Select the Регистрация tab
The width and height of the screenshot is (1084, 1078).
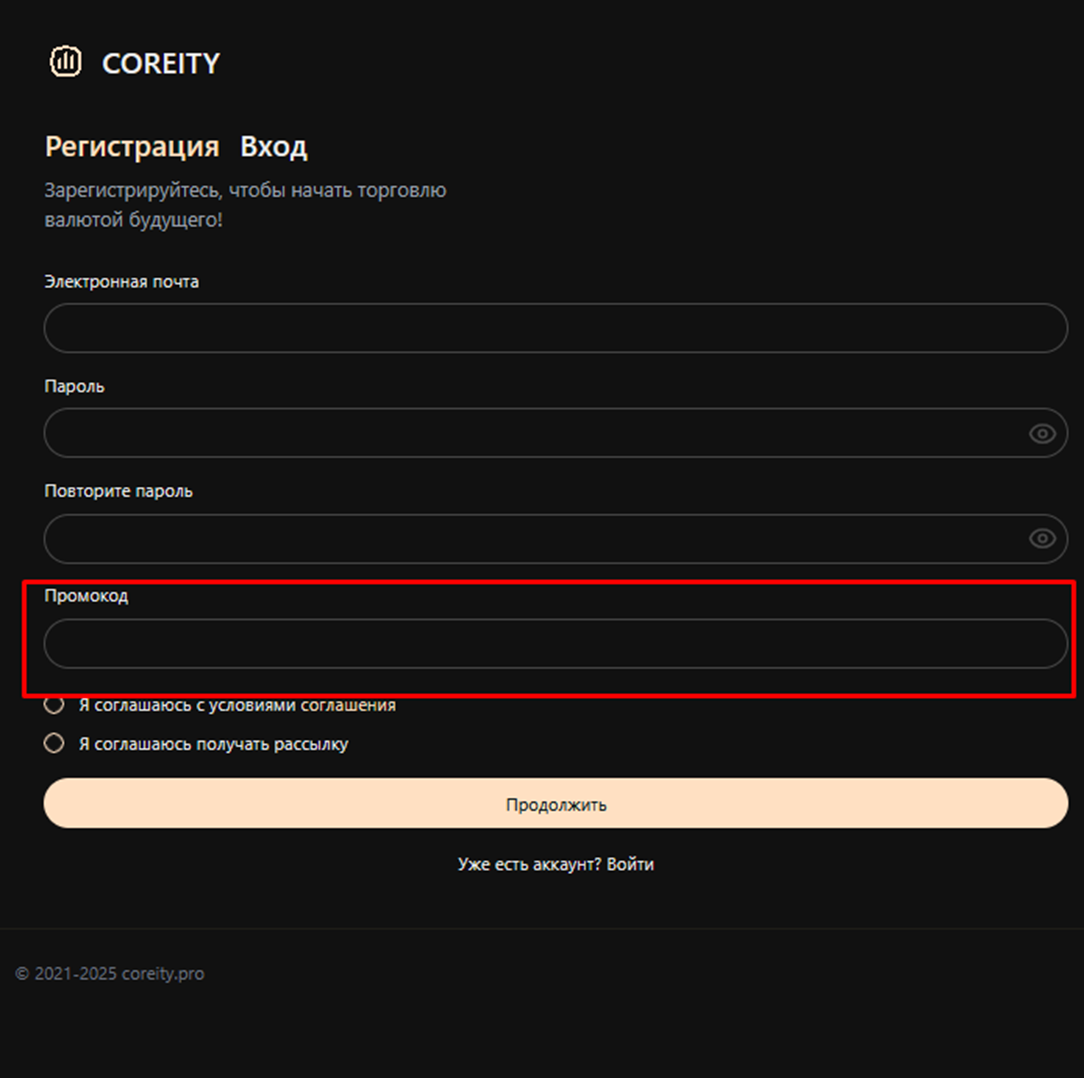pyautogui.click(x=132, y=147)
